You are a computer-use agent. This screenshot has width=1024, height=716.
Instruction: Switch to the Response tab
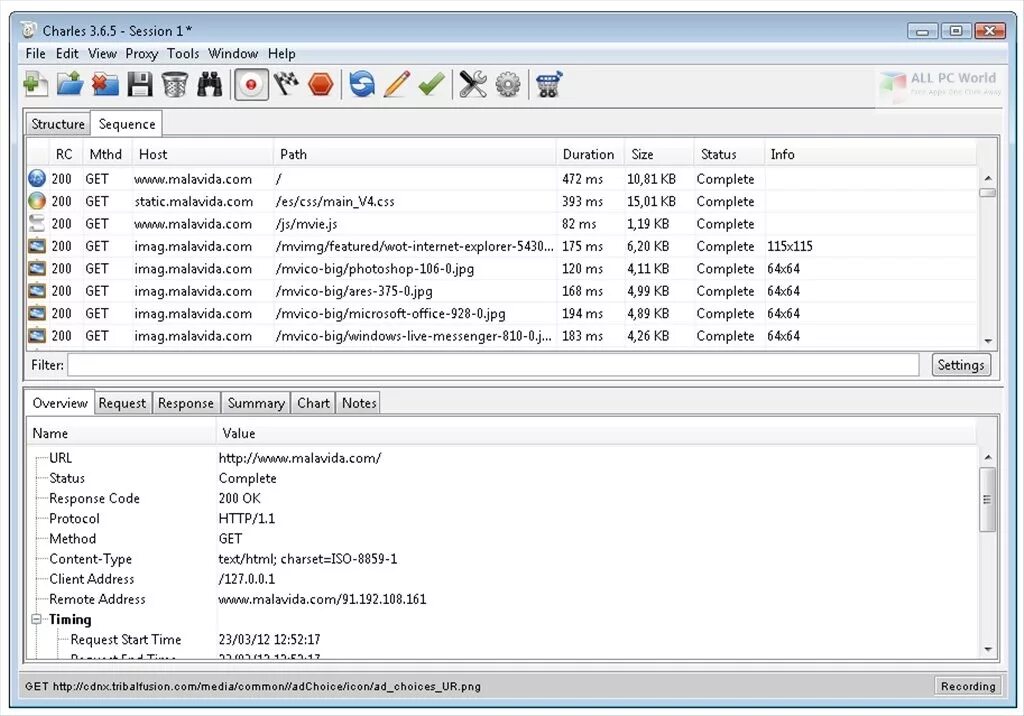point(185,403)
